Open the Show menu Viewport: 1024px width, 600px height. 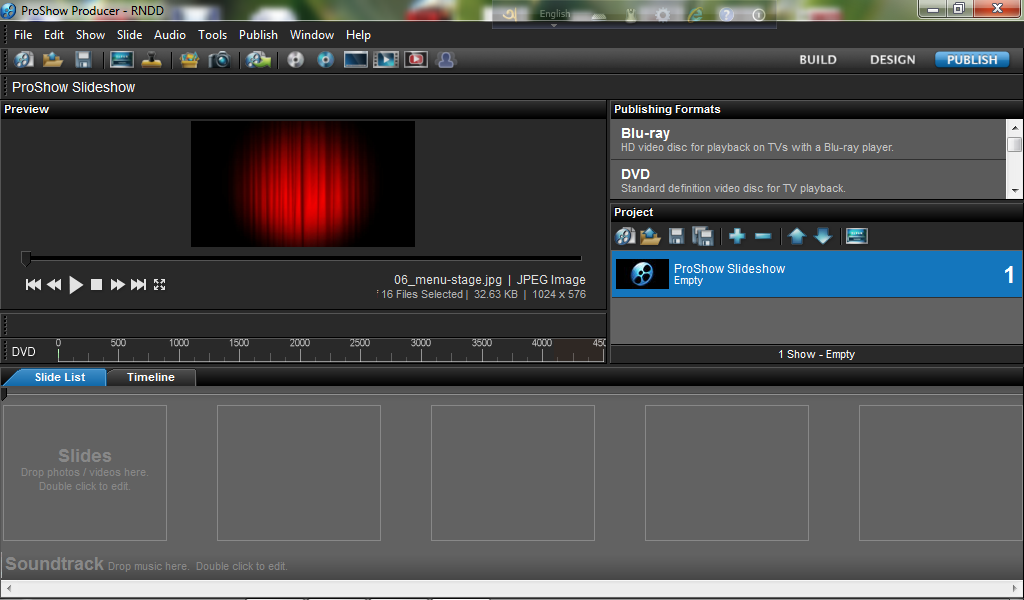click(90, 35)
